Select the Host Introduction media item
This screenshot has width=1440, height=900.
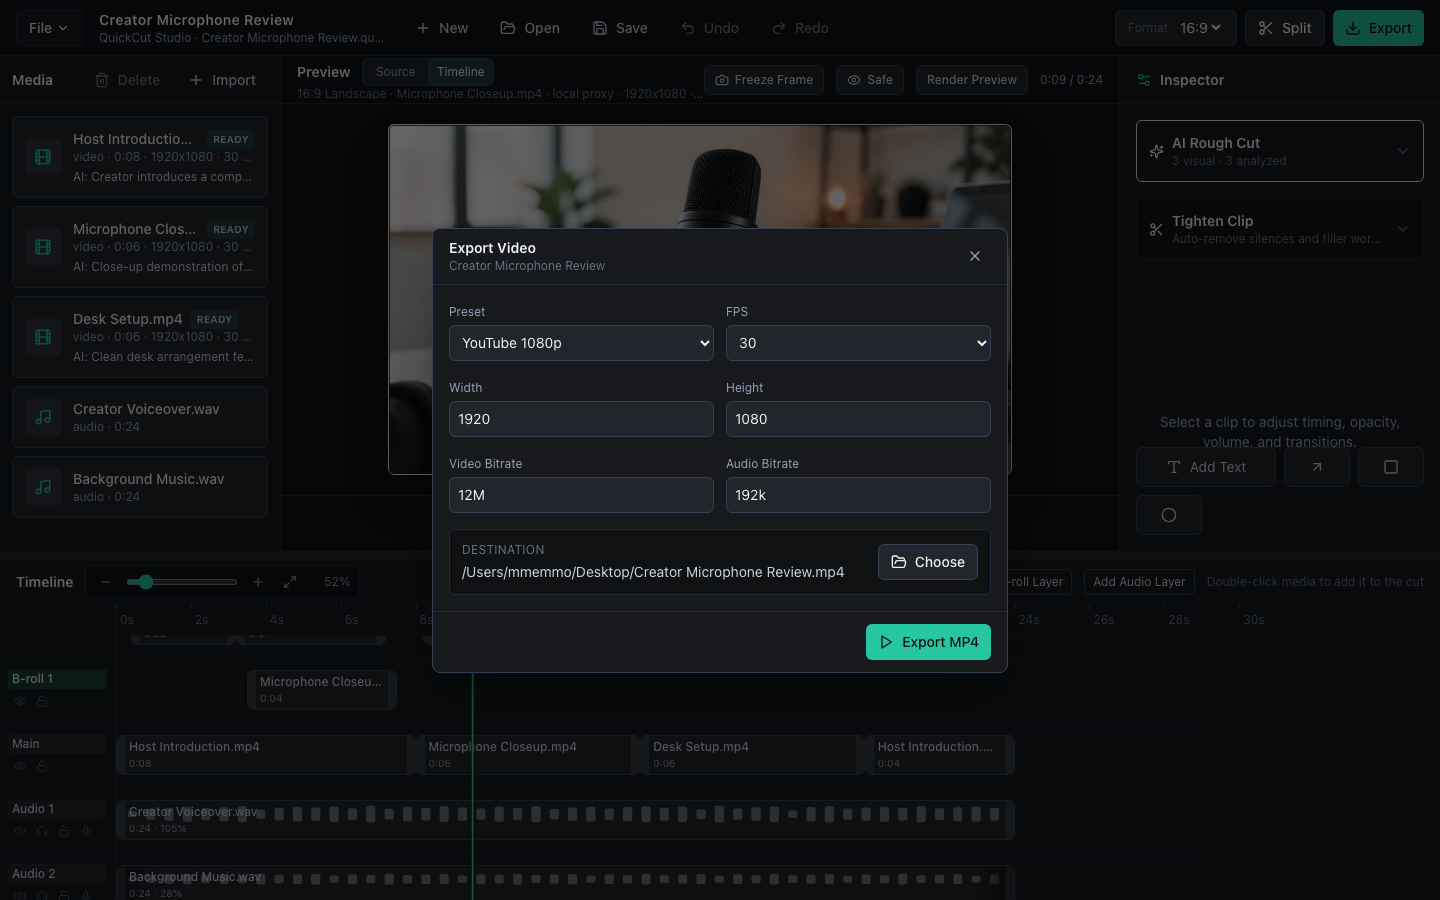click(140, 157)
